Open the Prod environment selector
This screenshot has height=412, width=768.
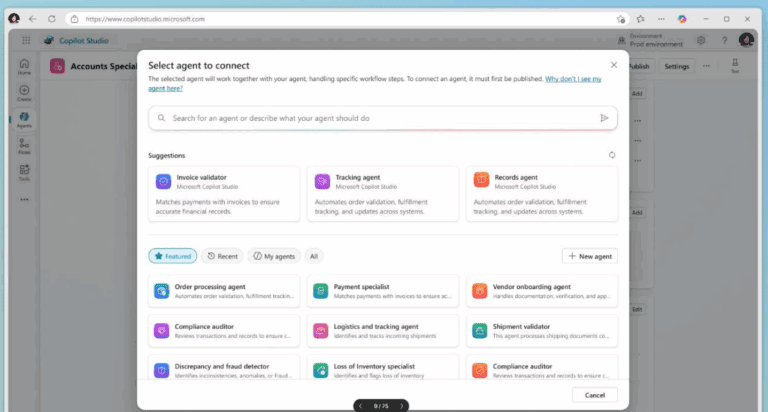pyautogui.click(x=650, y=40)
